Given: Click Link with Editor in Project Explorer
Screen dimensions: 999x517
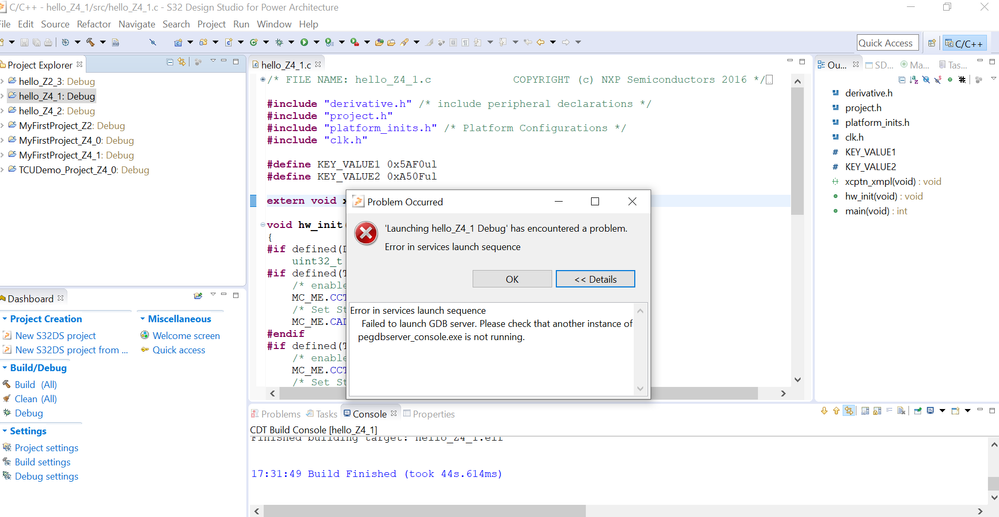Looking at the screenshot, I should 182,62.
